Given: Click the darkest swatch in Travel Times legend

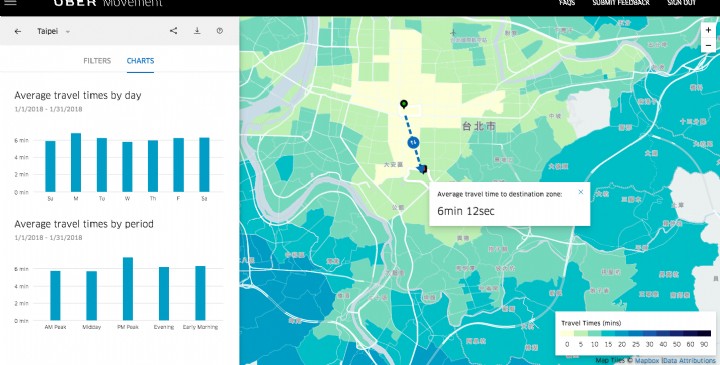Looking at the screenshot, I should (704, 334).
